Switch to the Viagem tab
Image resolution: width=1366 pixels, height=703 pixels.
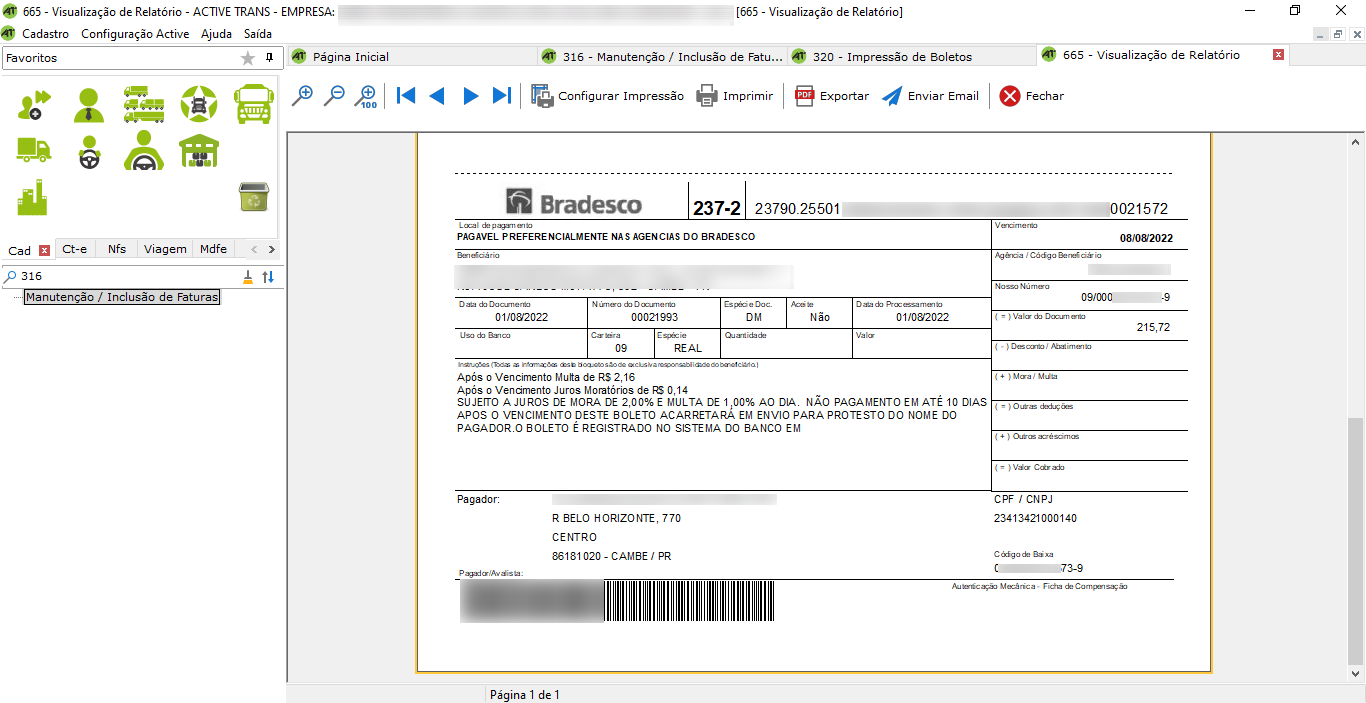pos(165,249)
